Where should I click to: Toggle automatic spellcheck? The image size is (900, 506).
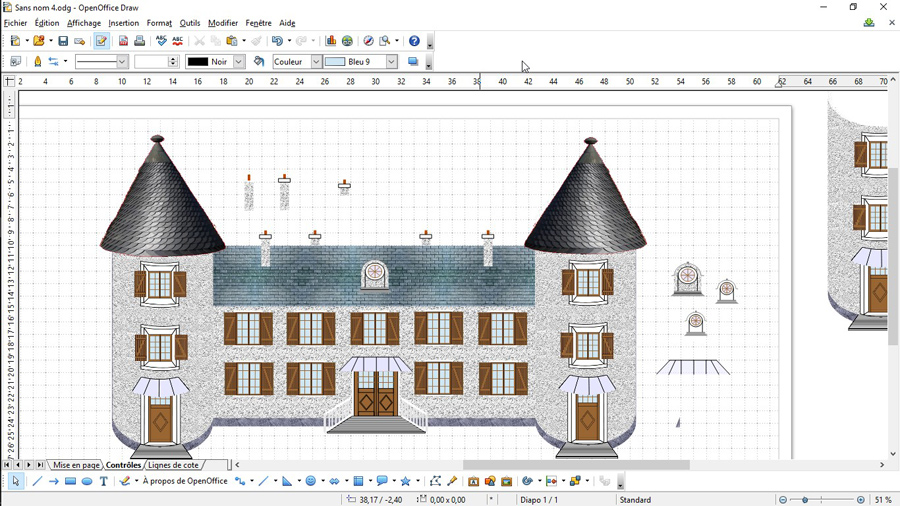pos(177,41)
